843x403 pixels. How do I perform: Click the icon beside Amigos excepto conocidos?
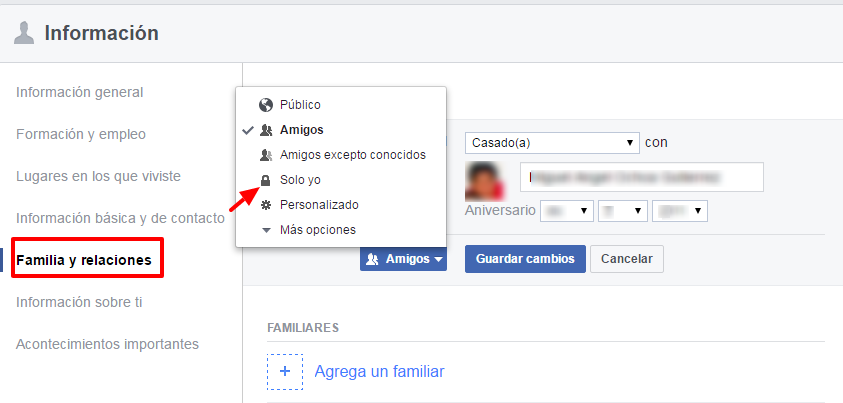pos(265,155)
